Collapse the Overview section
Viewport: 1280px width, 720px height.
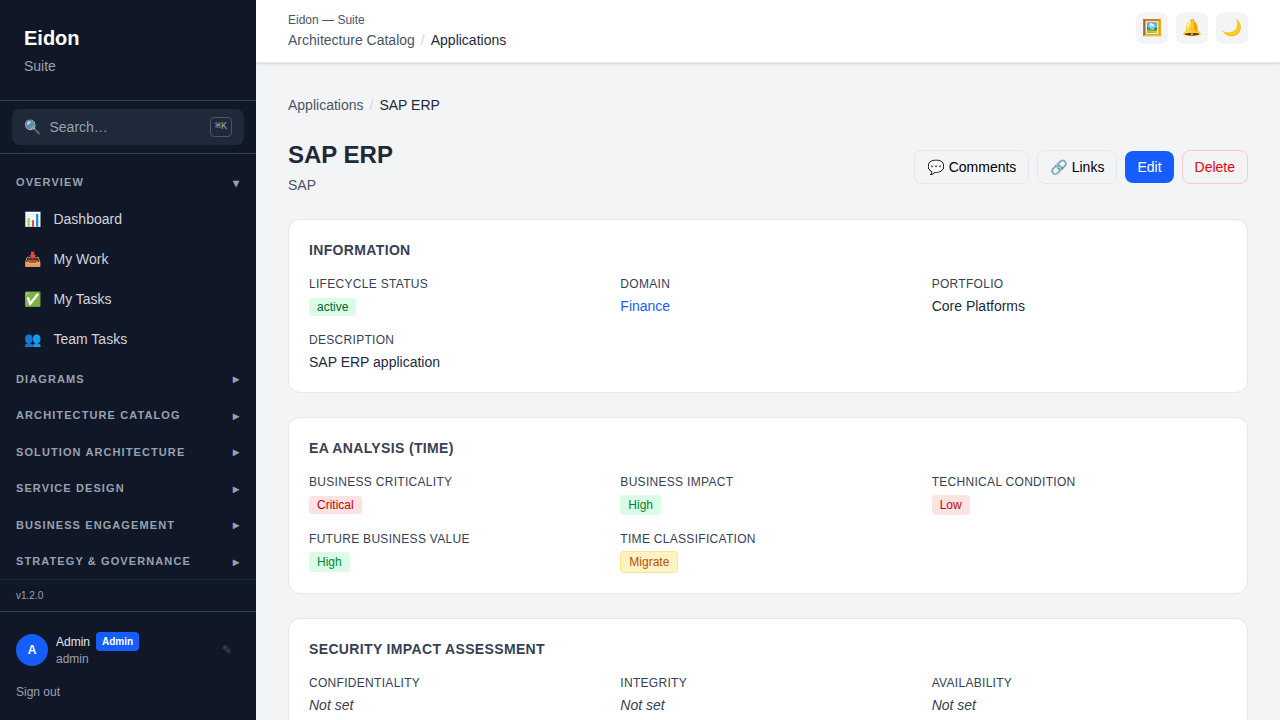point(128,183)
